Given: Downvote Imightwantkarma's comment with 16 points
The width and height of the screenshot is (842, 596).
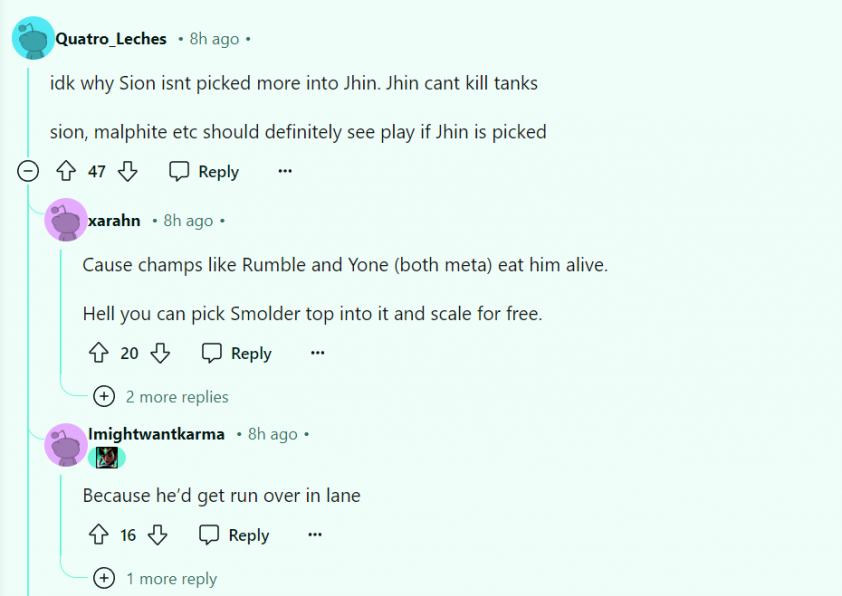Looking at the screenshot, I should point(157,535).
